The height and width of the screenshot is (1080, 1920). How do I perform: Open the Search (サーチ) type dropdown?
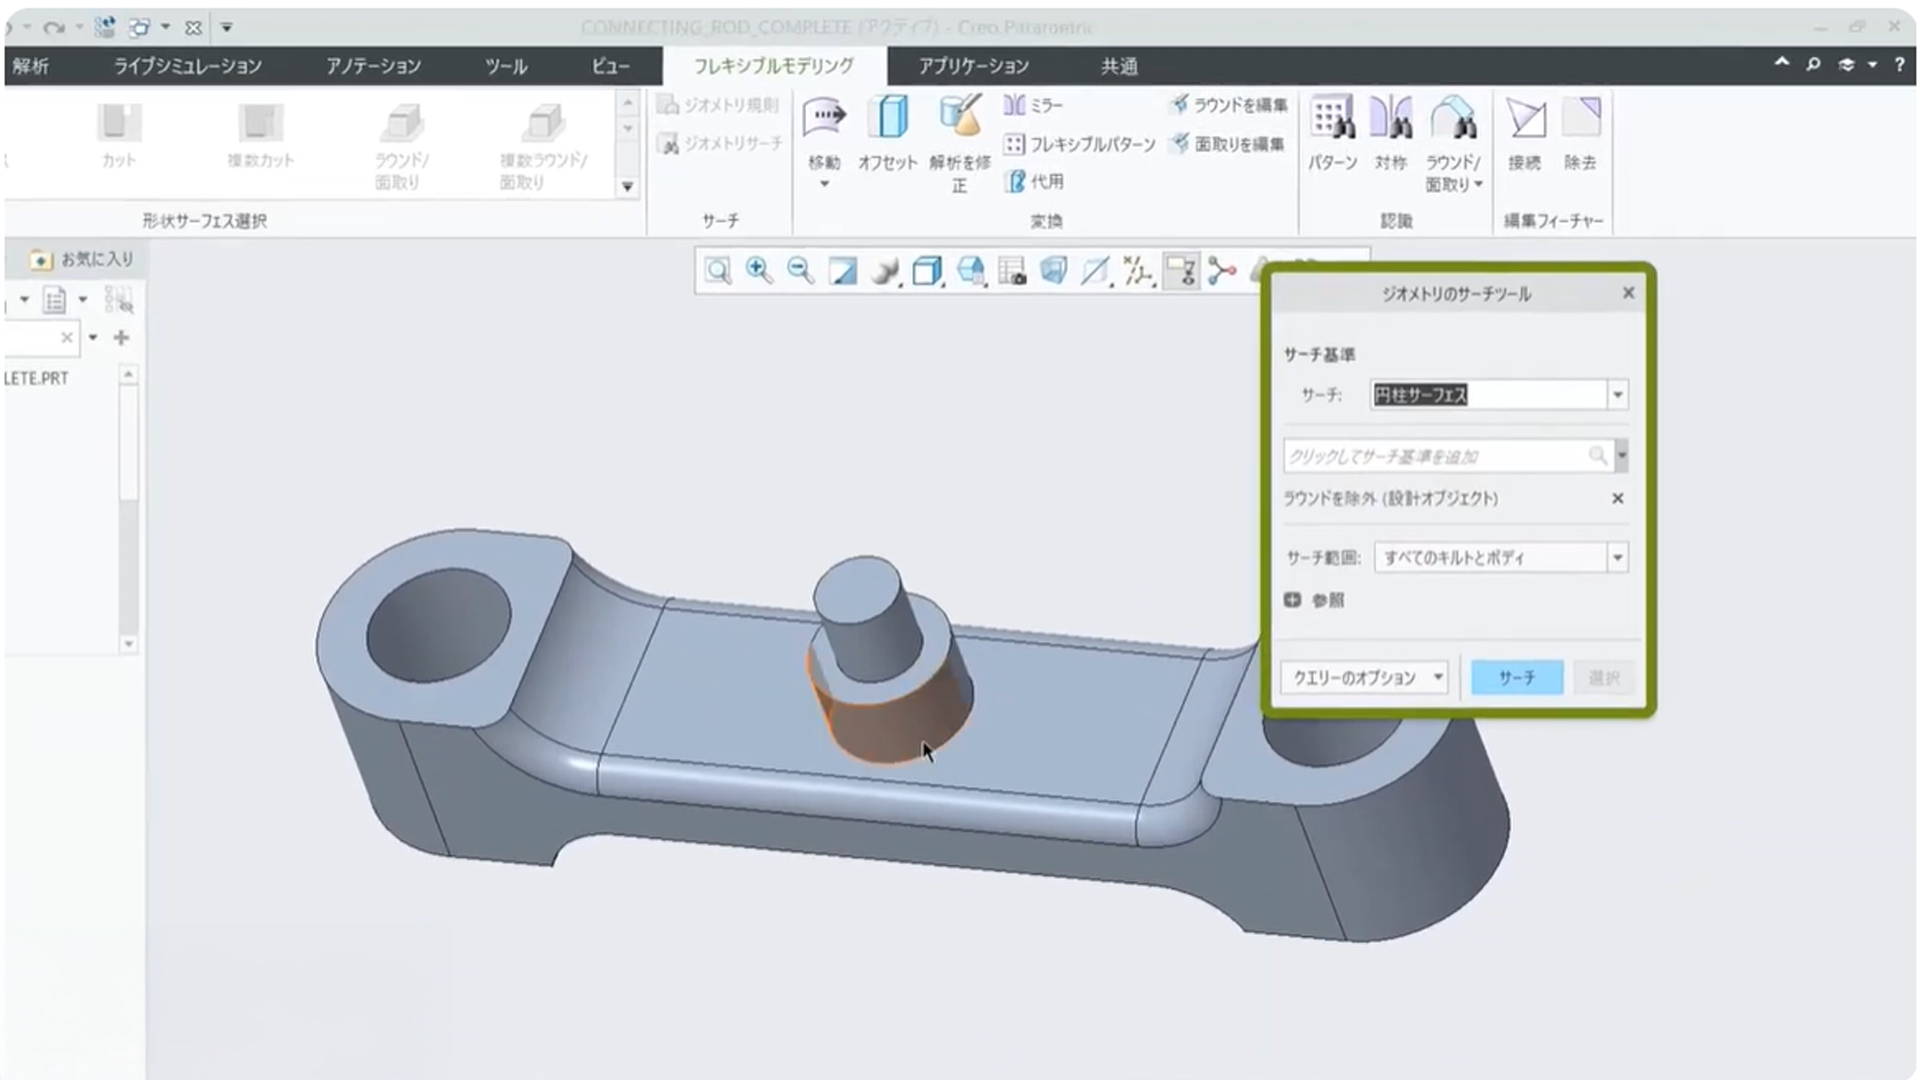(1617, 395)
